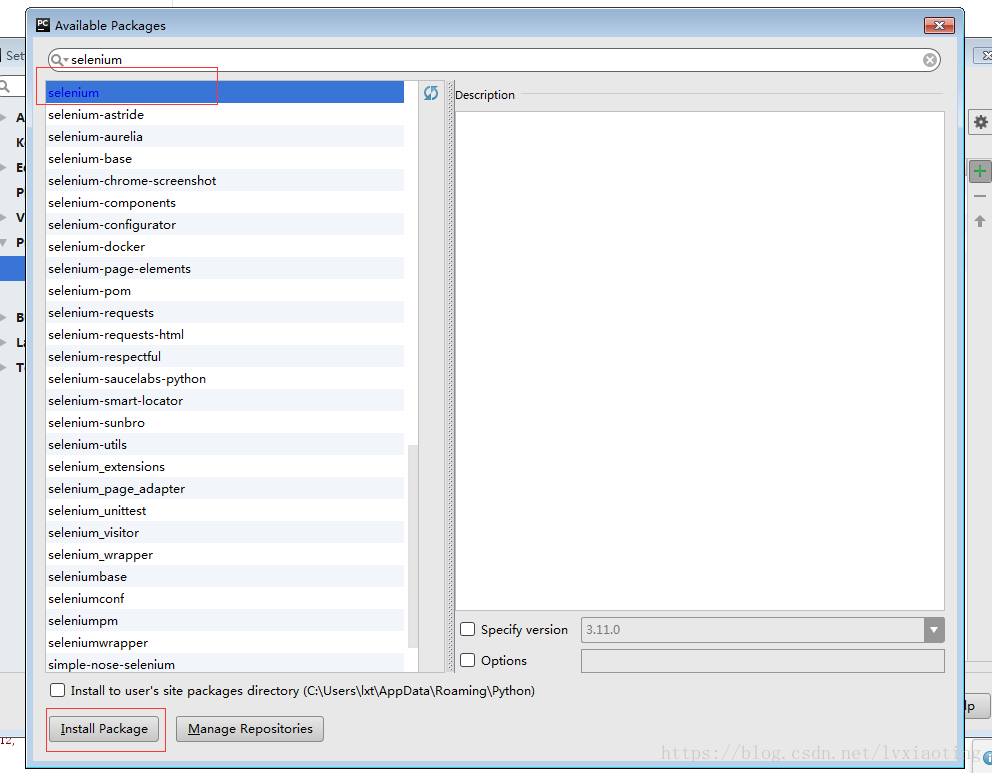992x773 pixels.
Task: Click the upgrade arrow icon behind dialog
Action: point(980,221)
